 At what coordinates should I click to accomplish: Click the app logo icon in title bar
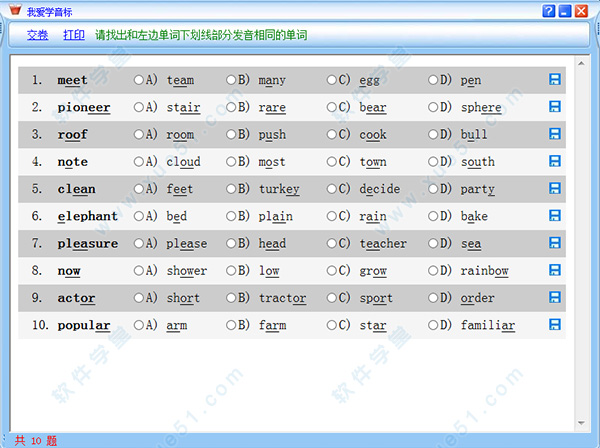point(15,10)
